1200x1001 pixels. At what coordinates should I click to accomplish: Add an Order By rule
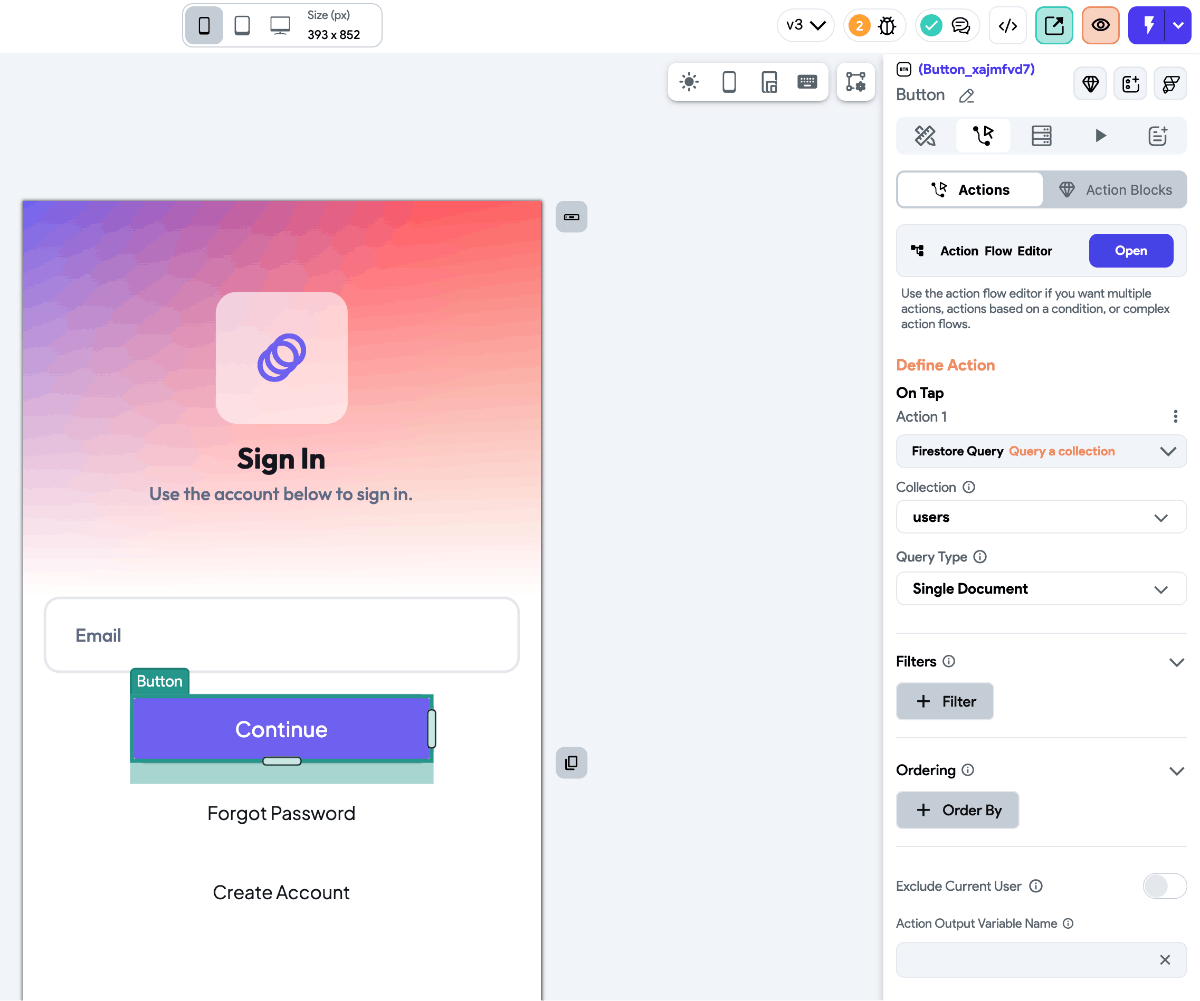(957, 810)
